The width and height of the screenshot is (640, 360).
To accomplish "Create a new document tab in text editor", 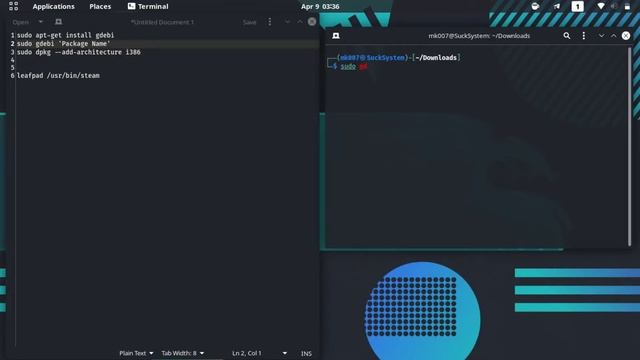I will click(58, 22).
